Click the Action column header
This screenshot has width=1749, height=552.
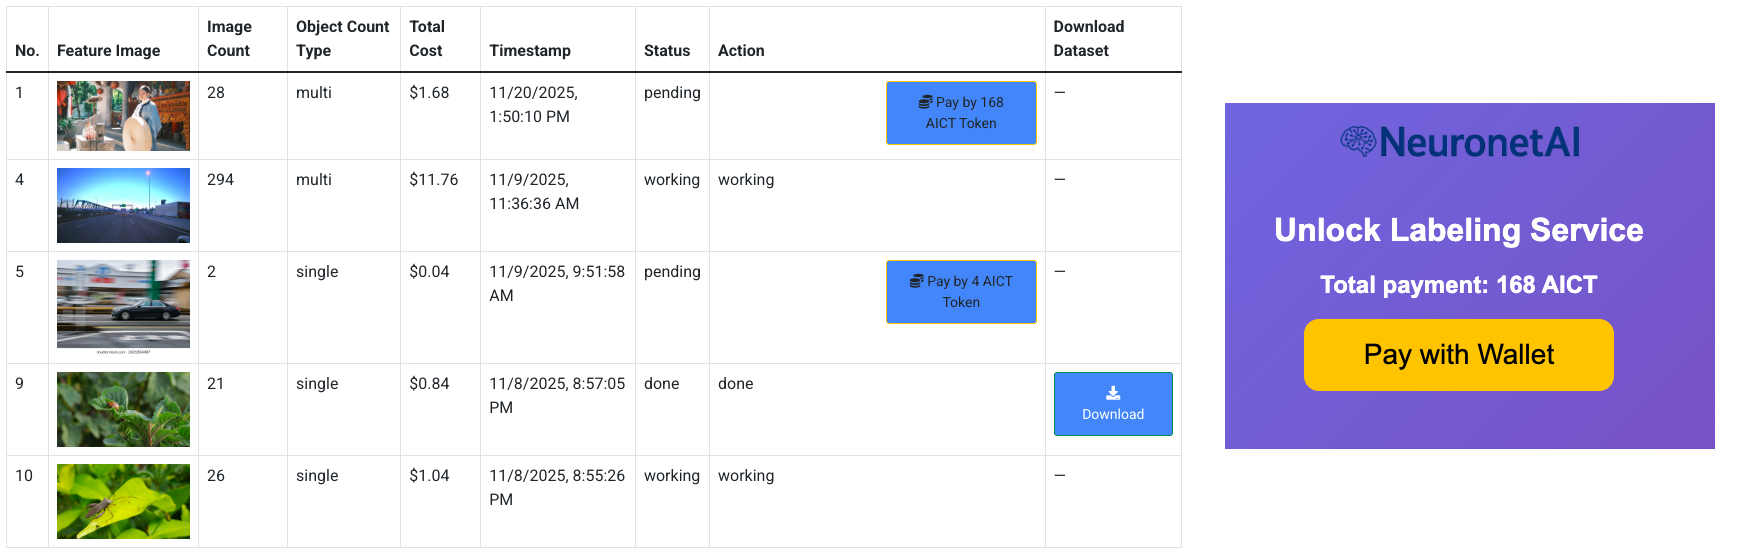coord(741,51)
